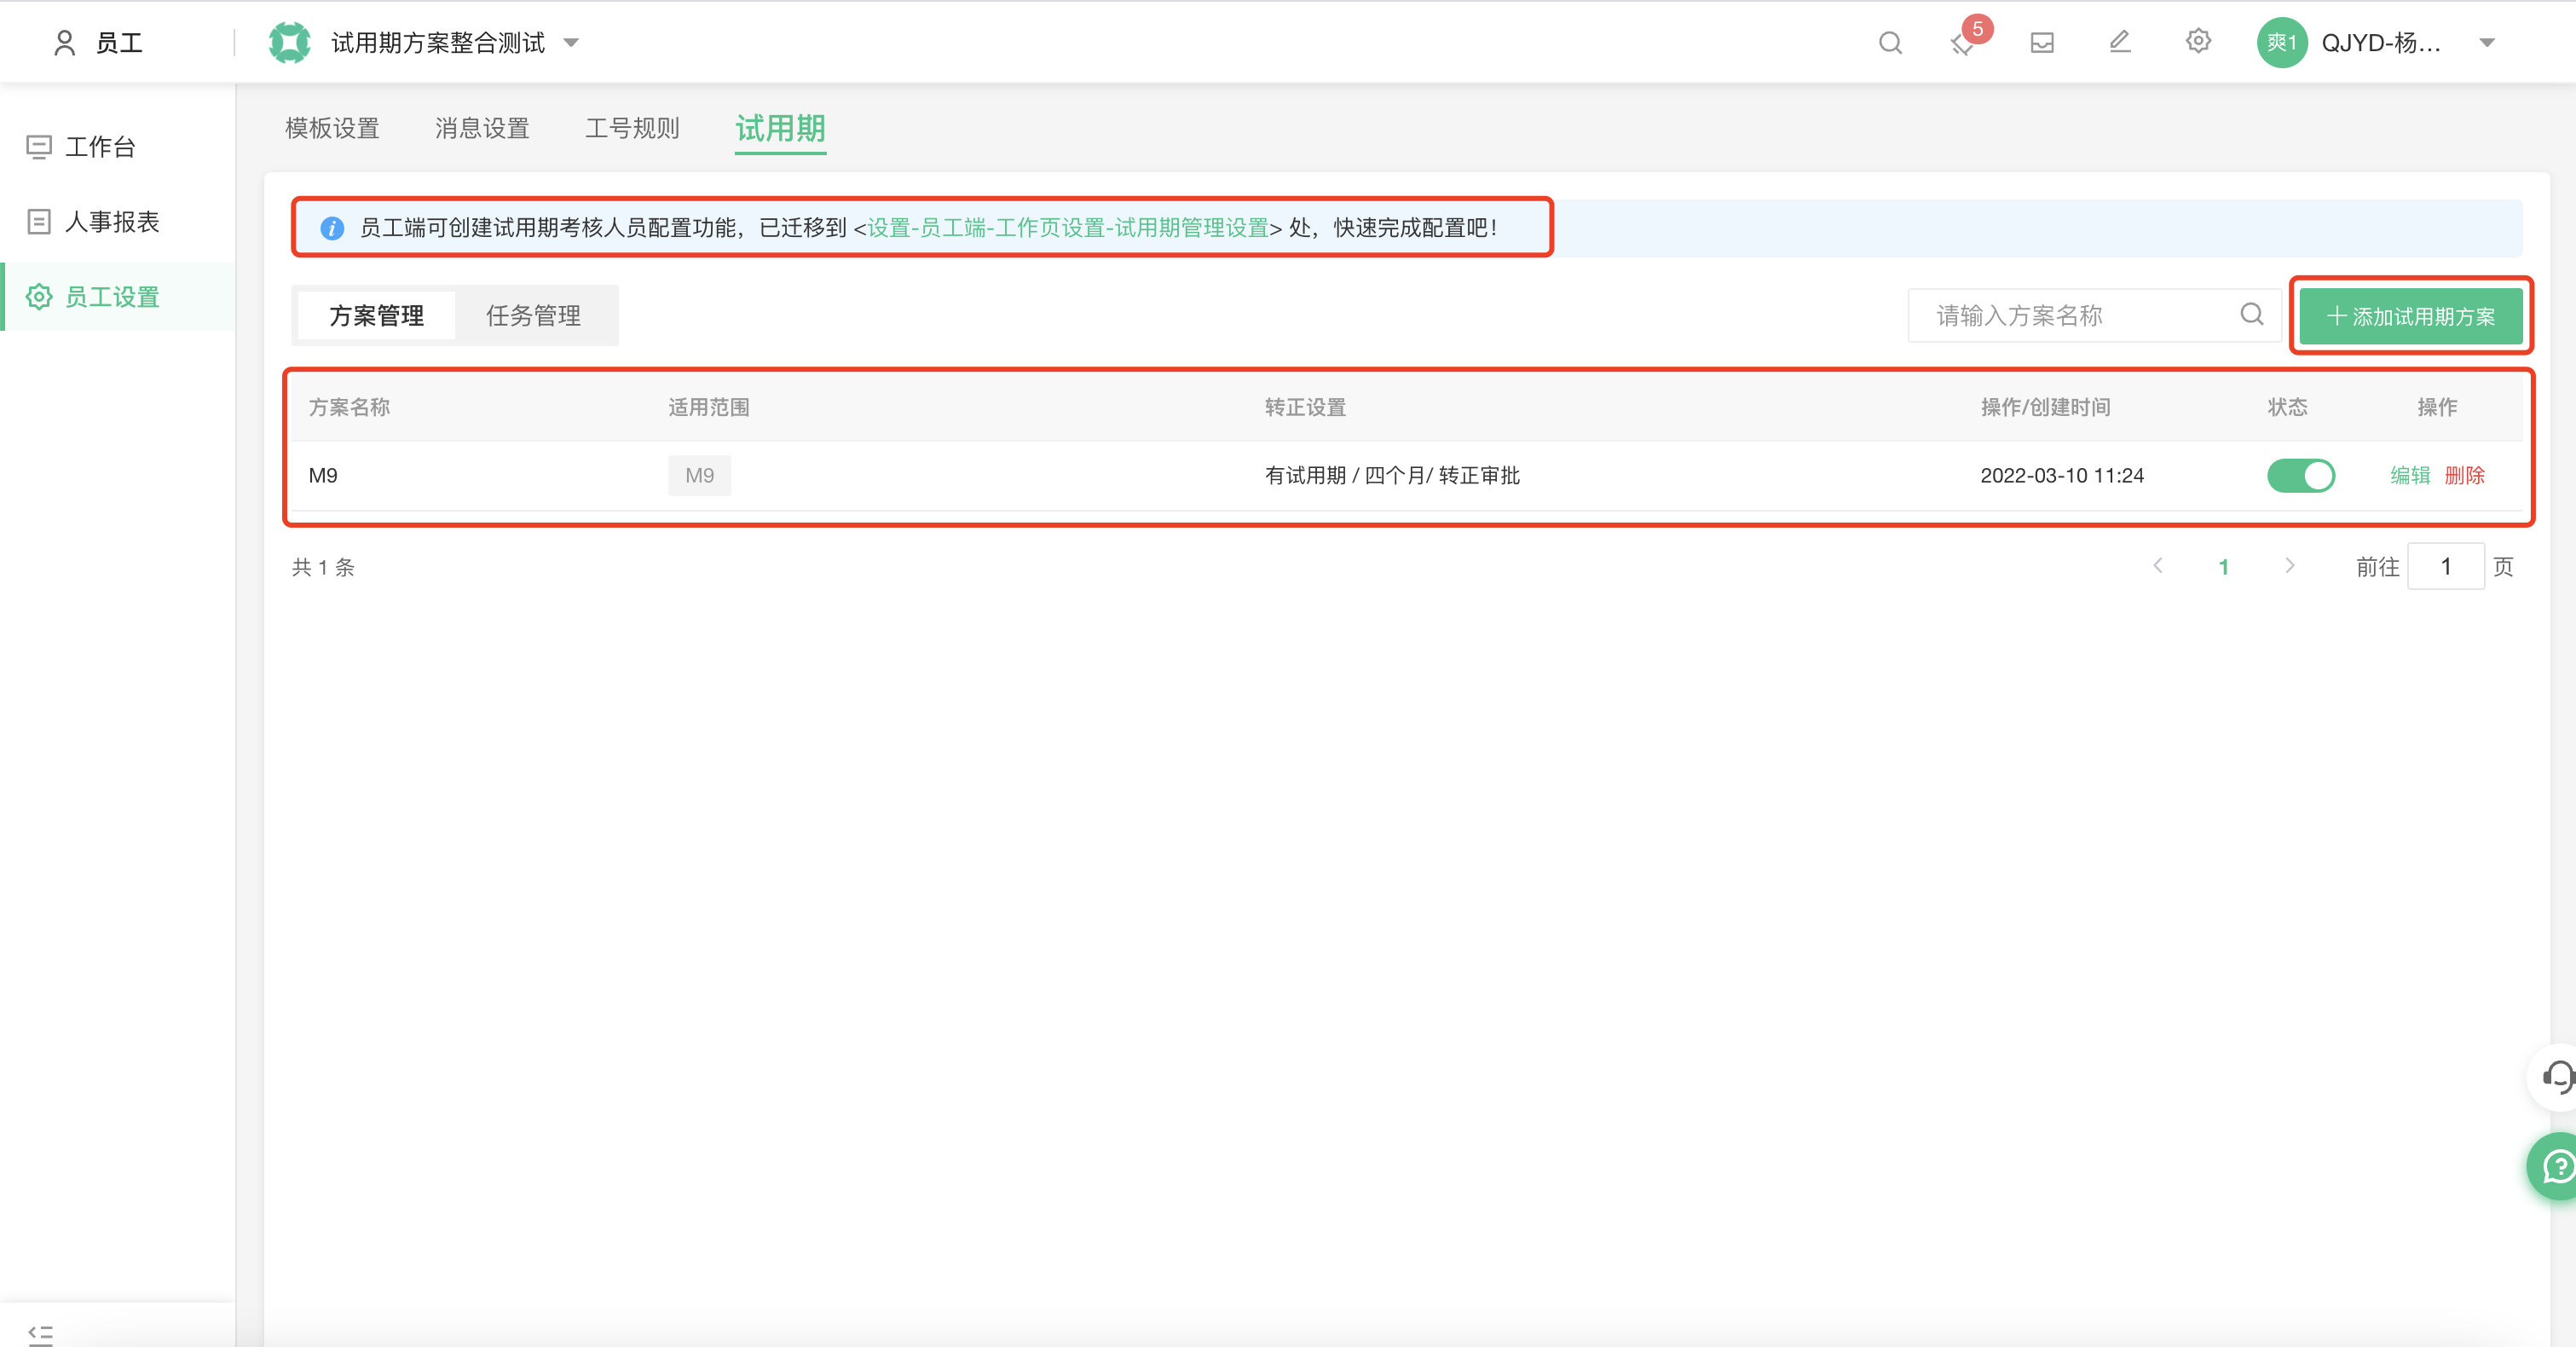
Task: Click the go-to page number input
Action: point(2446,566)
